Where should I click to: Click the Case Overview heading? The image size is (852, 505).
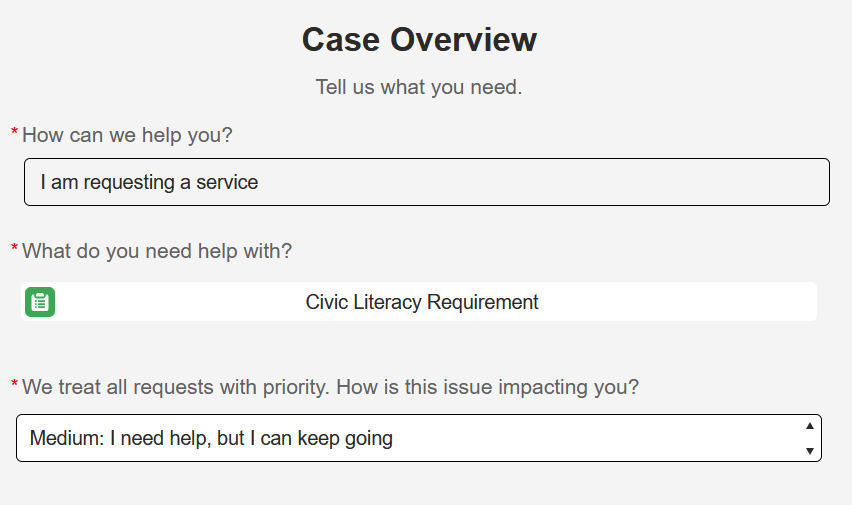[x=419, y=40]
